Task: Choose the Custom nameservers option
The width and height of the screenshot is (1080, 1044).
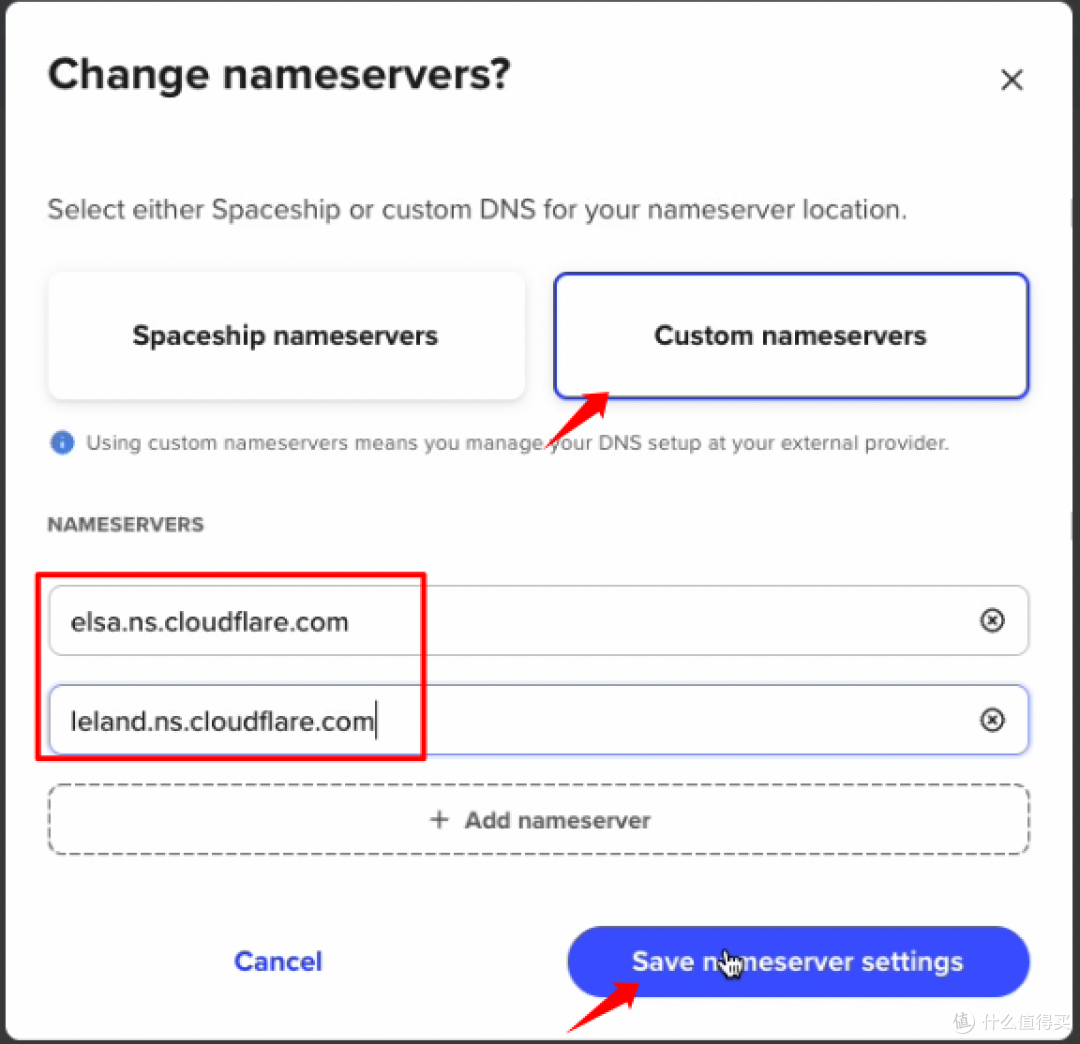Action: coord(791,336)
